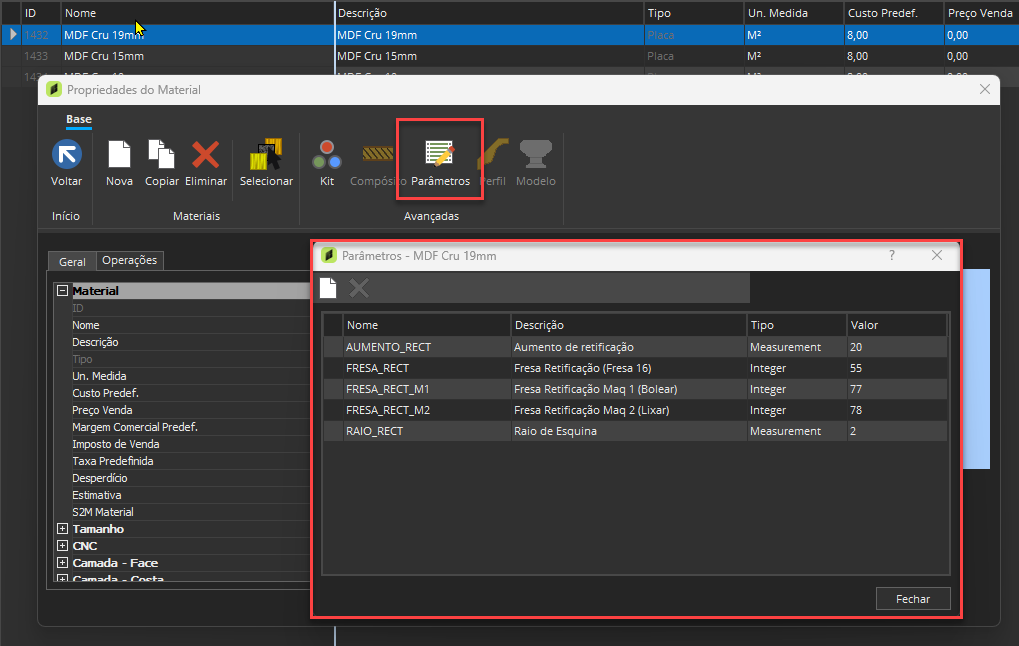Viewport: 1019px width, 646px height.
Task: Select the Base ribbon tab
Action: [79, 120]
